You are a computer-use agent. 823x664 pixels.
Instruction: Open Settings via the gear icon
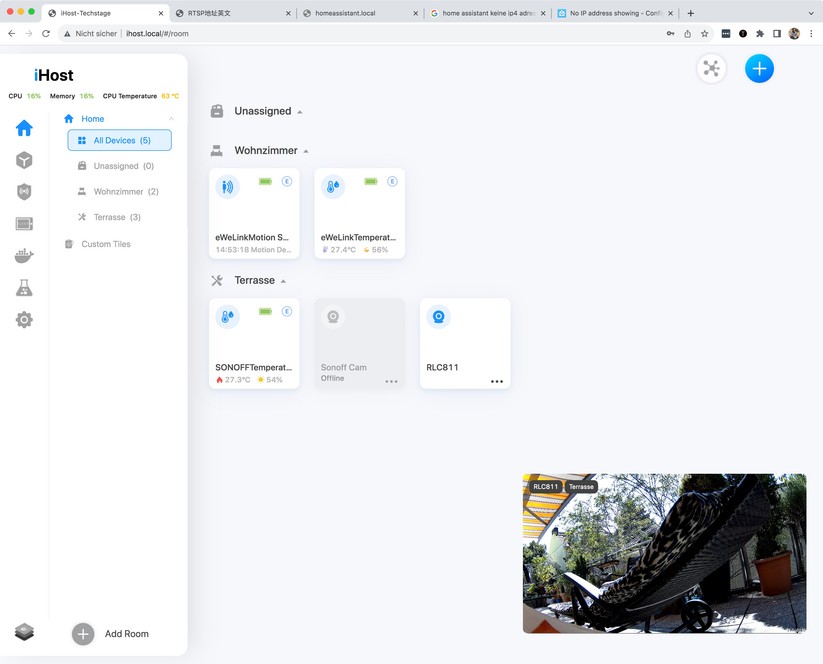point(24,319)
